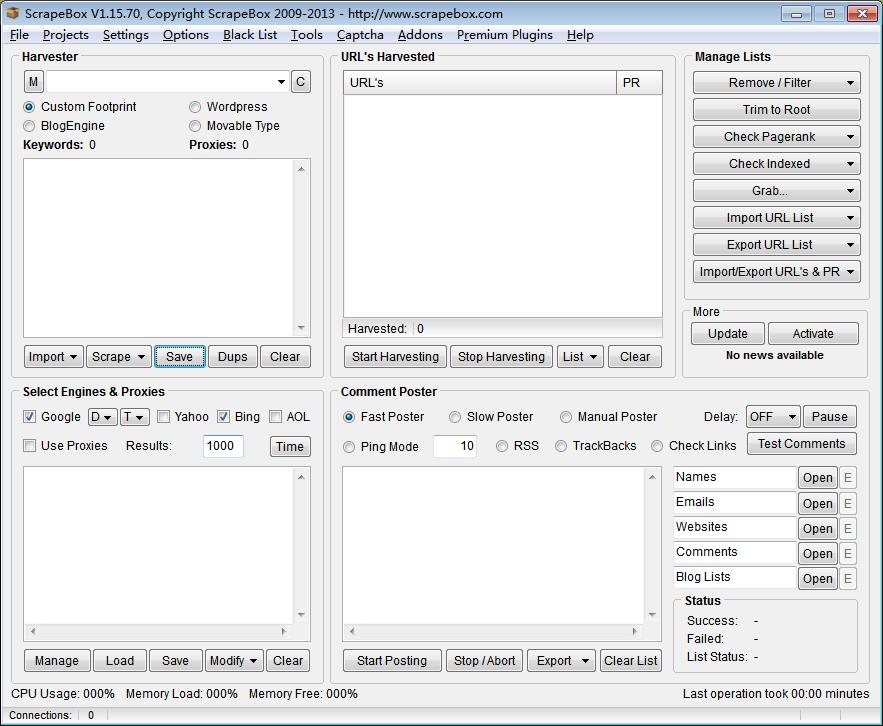883x726 pixels.
Task: Open Import/Export URL's & PR dropdown
Action: pos(777,272)
